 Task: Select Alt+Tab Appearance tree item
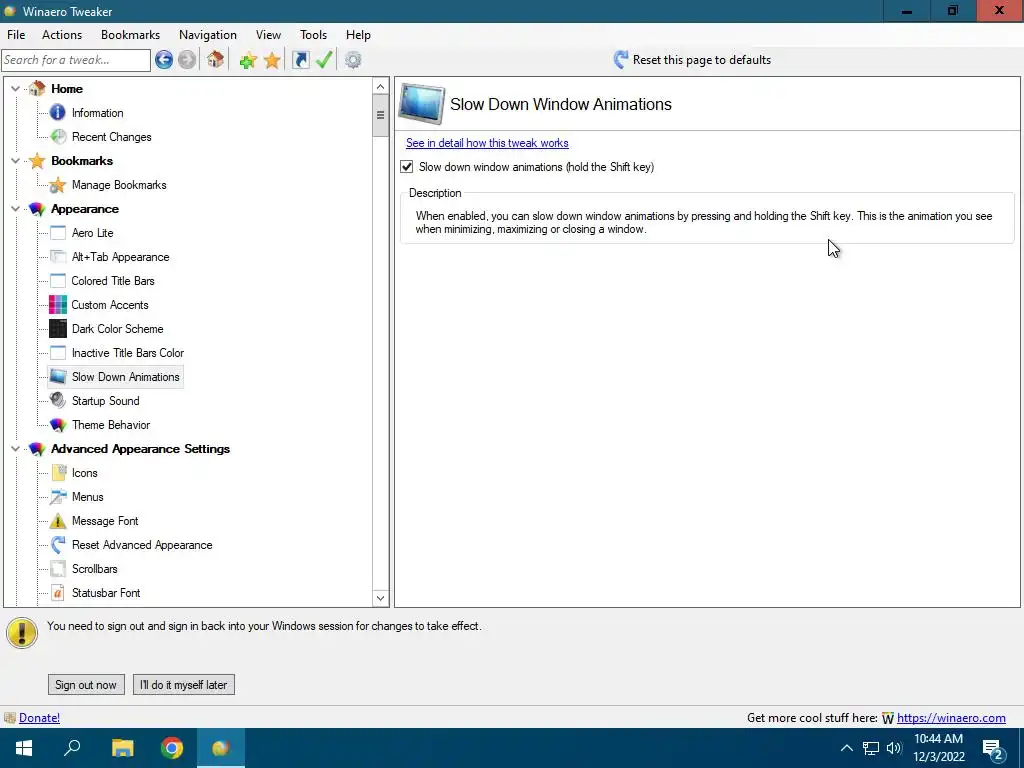pyautogui.click(x=120, y=257)
